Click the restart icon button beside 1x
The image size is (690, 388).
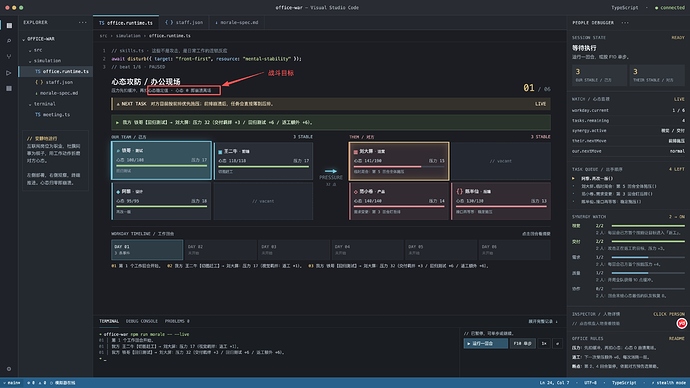click(x=557, y=343)
